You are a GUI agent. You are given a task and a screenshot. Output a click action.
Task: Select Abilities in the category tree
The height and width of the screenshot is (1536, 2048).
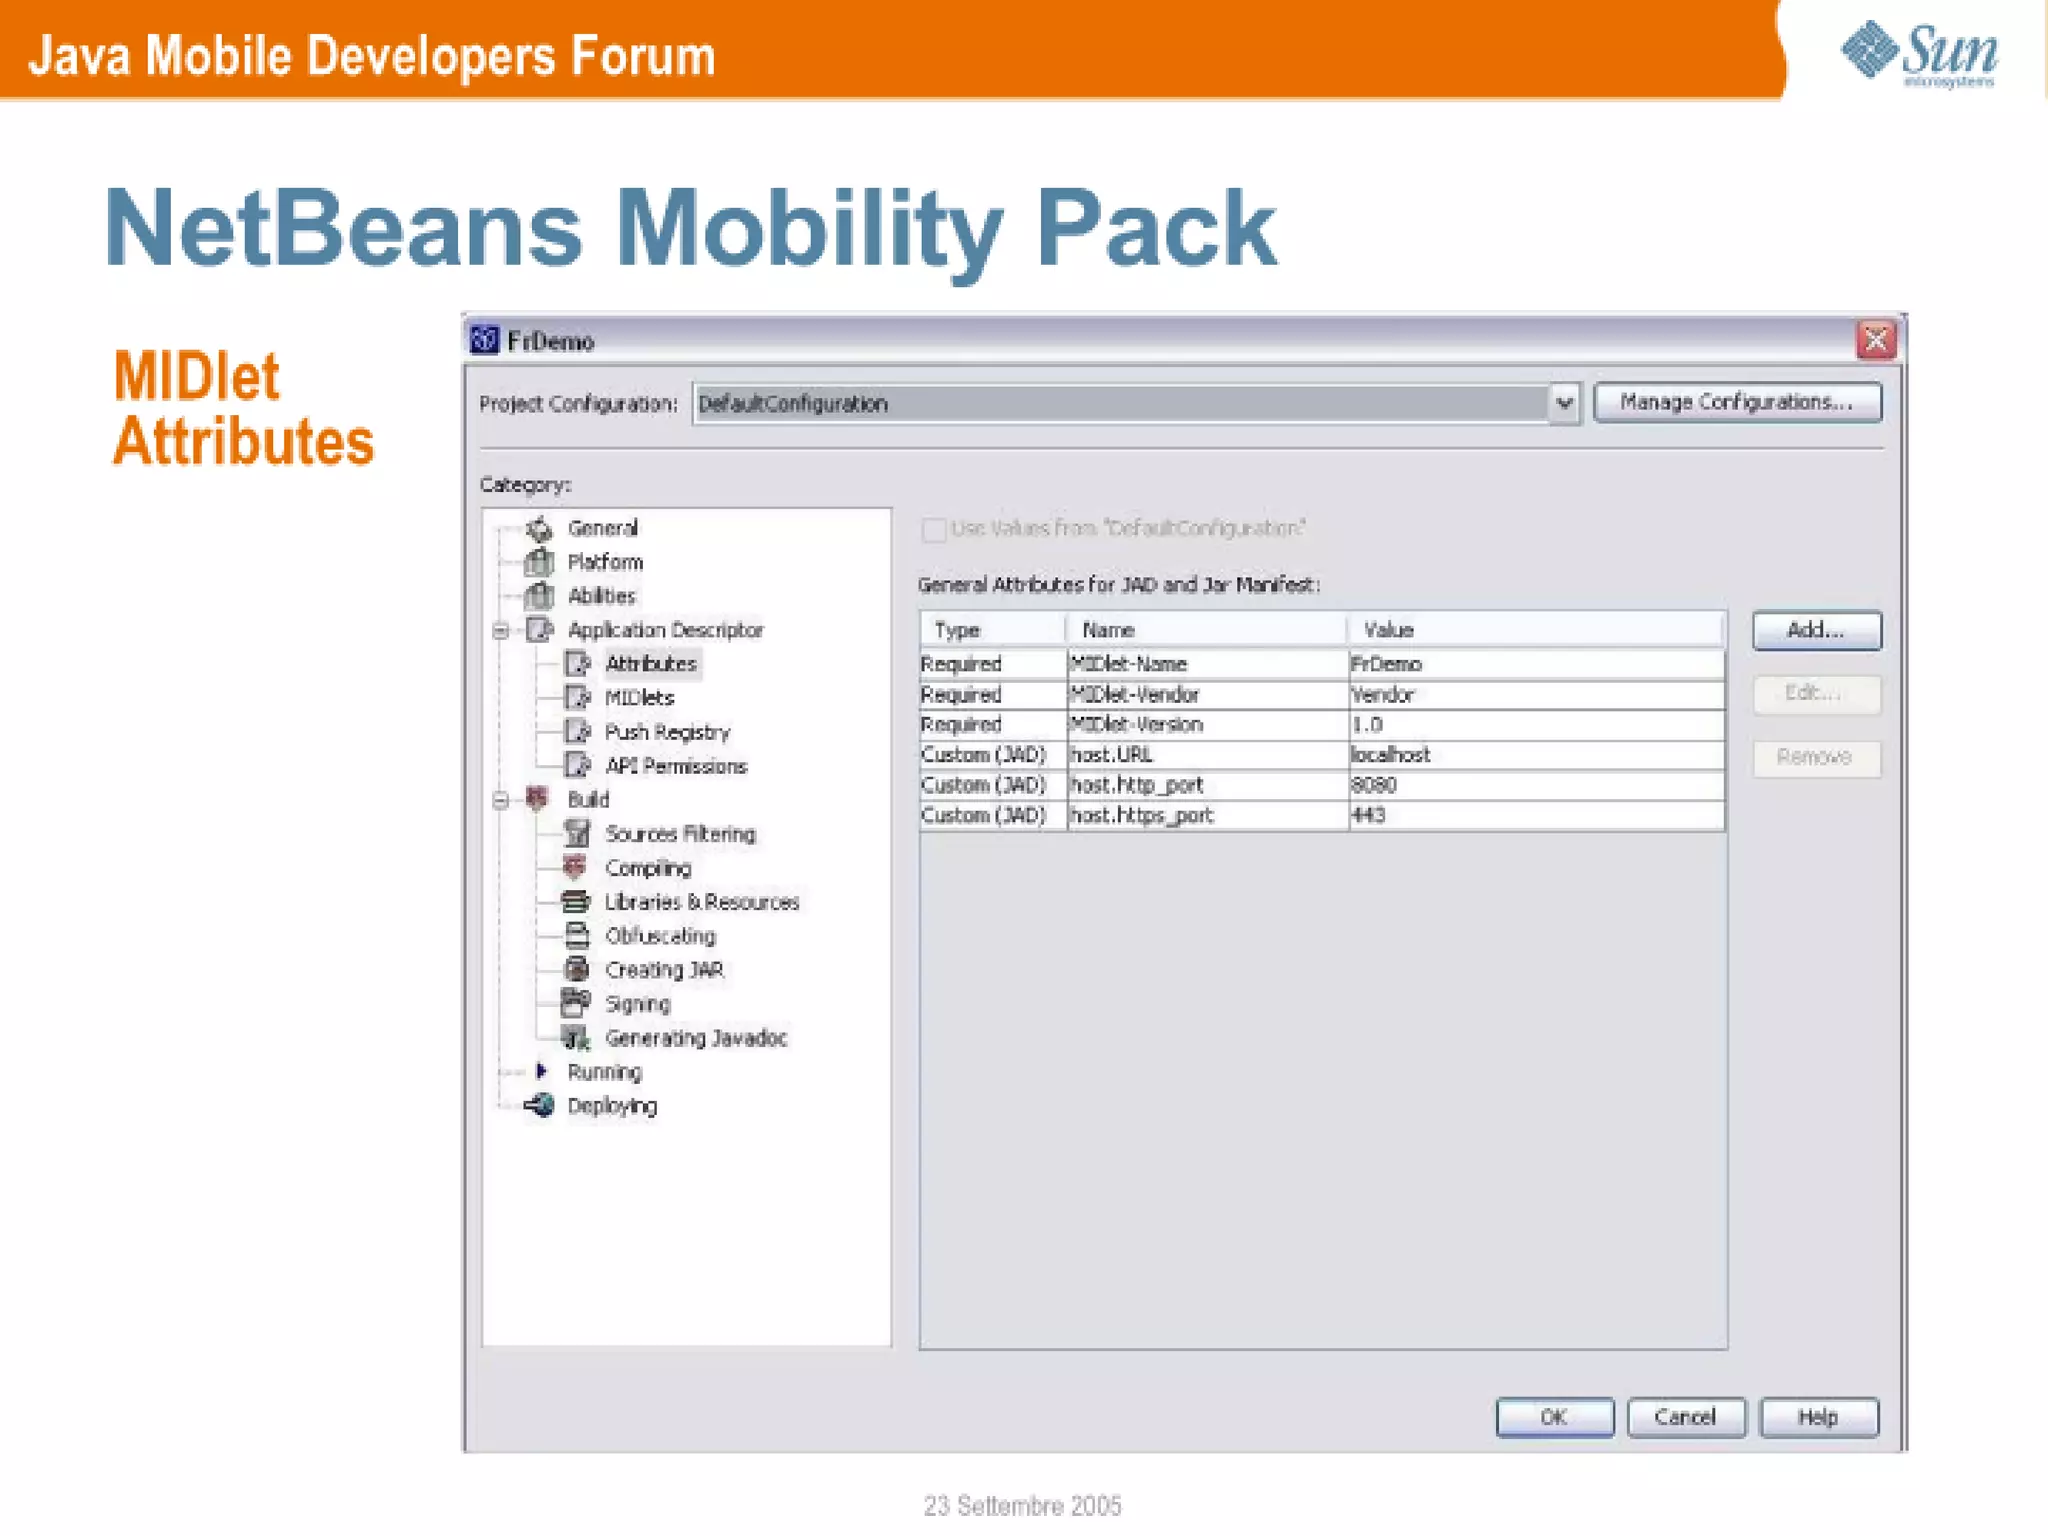coord(601,596)
